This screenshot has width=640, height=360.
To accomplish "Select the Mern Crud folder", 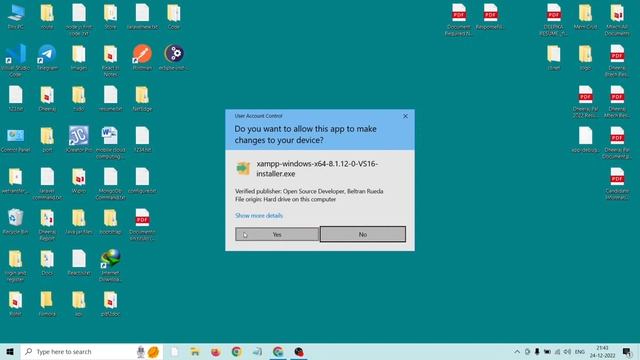I will (x=585, y=17).
